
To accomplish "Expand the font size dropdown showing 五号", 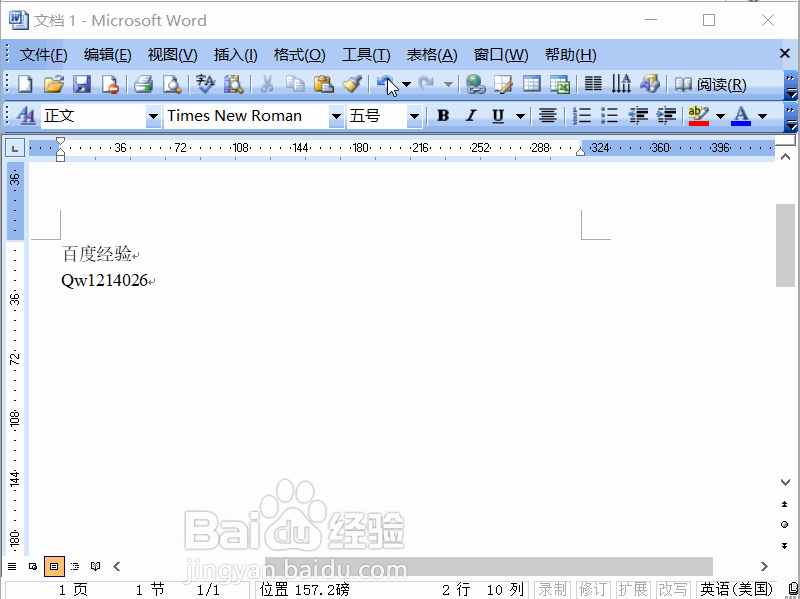I will point(414,116).
